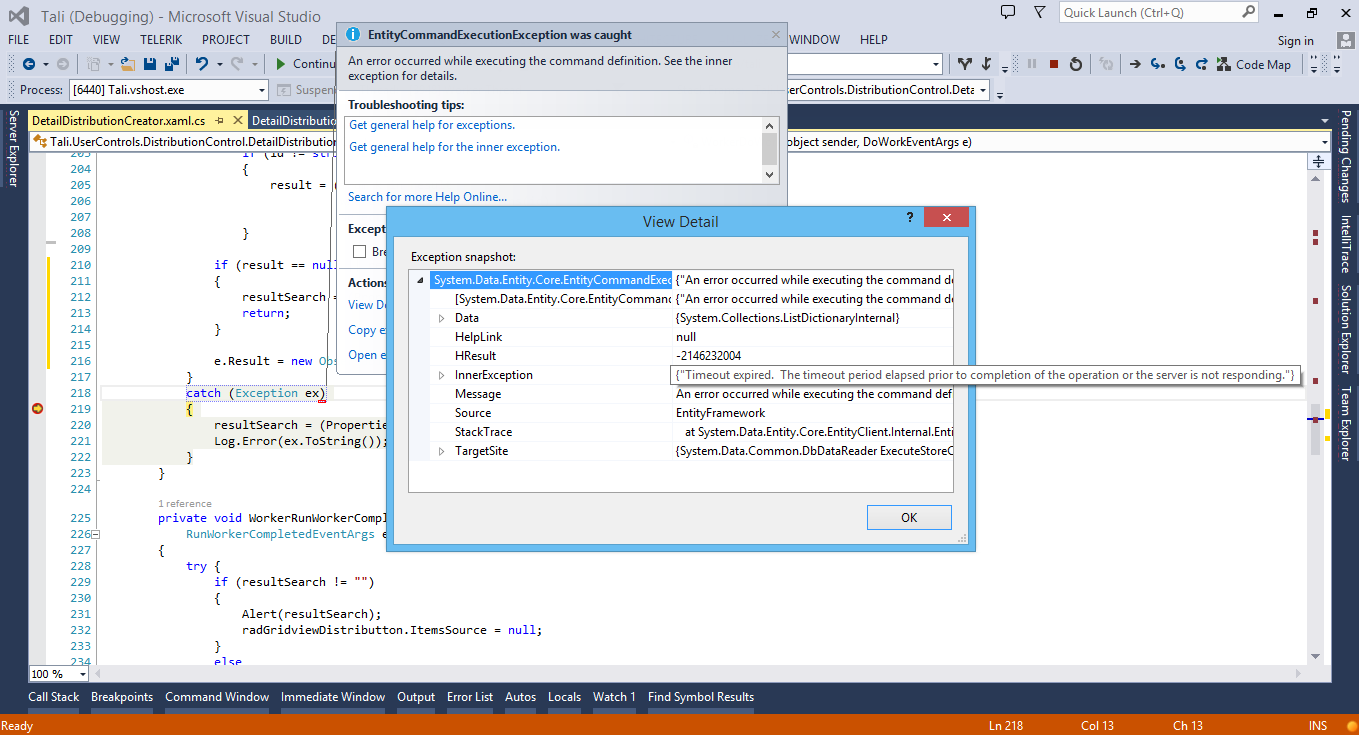
Task: Open the VIEW menu
Action: pos(106,40)
